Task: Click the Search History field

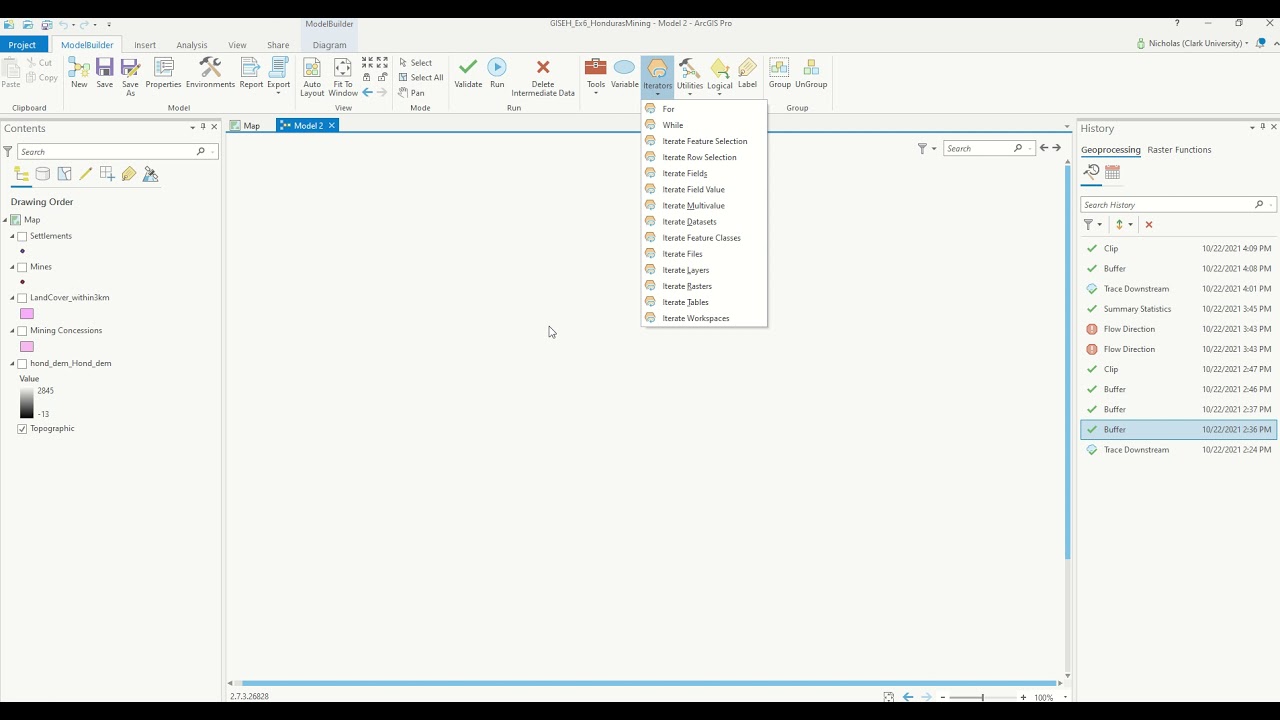Action: tap(1168, 205)
